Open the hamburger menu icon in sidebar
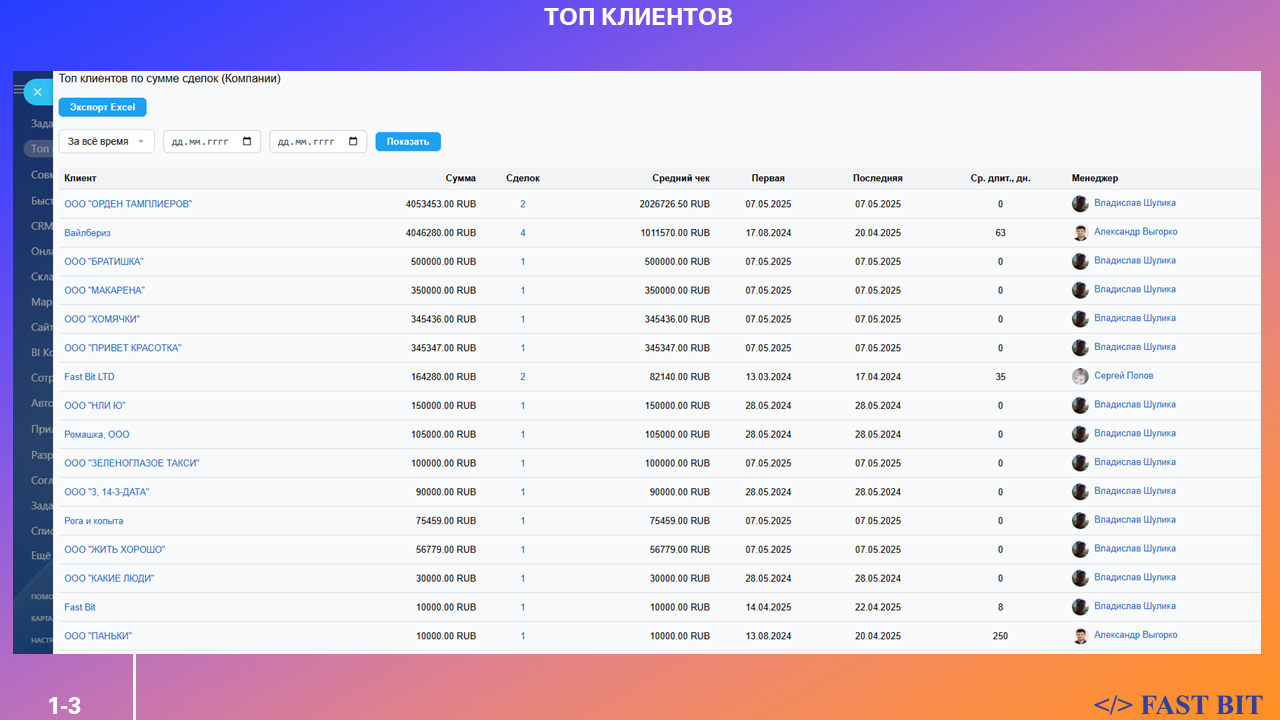The image size is (1280, 720). point(18,90)
